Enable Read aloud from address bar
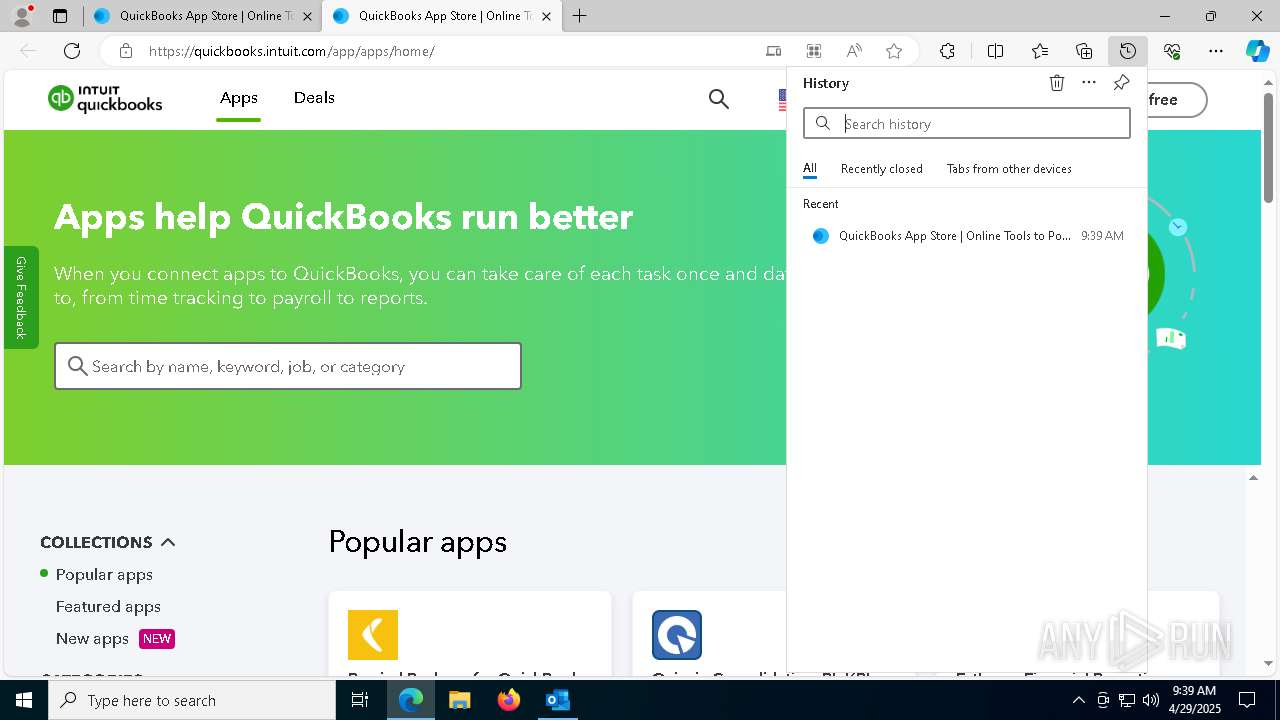This screenshot has width=1280, height=720. (x=854, y=51)
